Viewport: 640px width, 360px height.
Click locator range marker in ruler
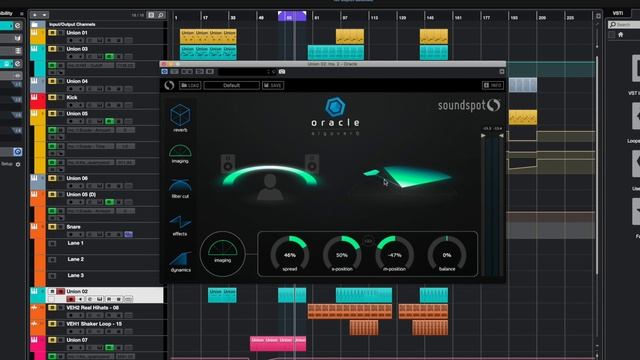[292, 16]
